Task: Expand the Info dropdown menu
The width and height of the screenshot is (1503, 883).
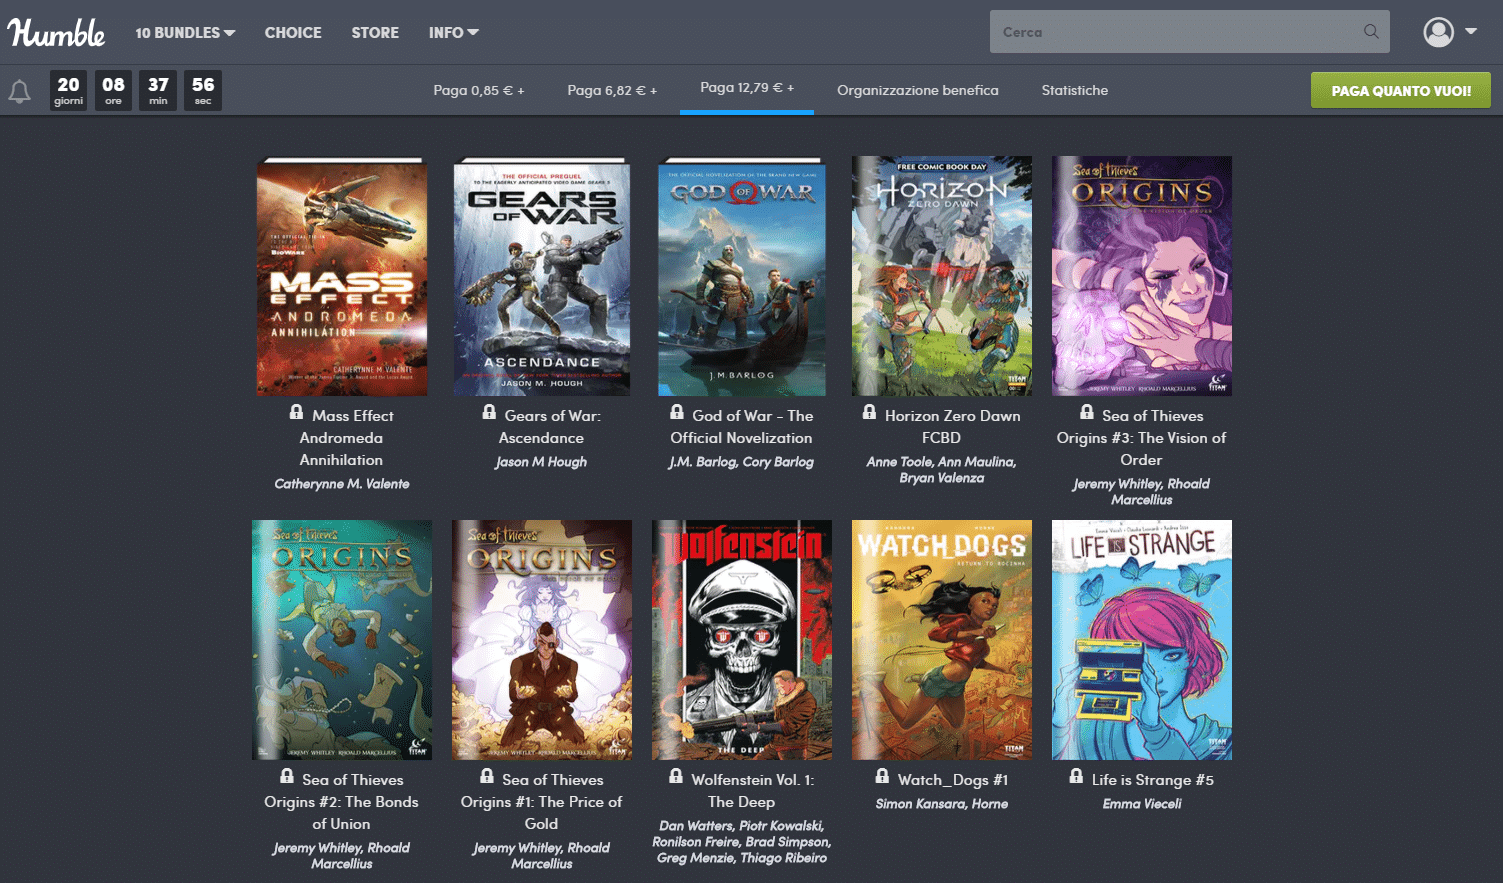Action: pyautogui.click(x=454, y=33)
